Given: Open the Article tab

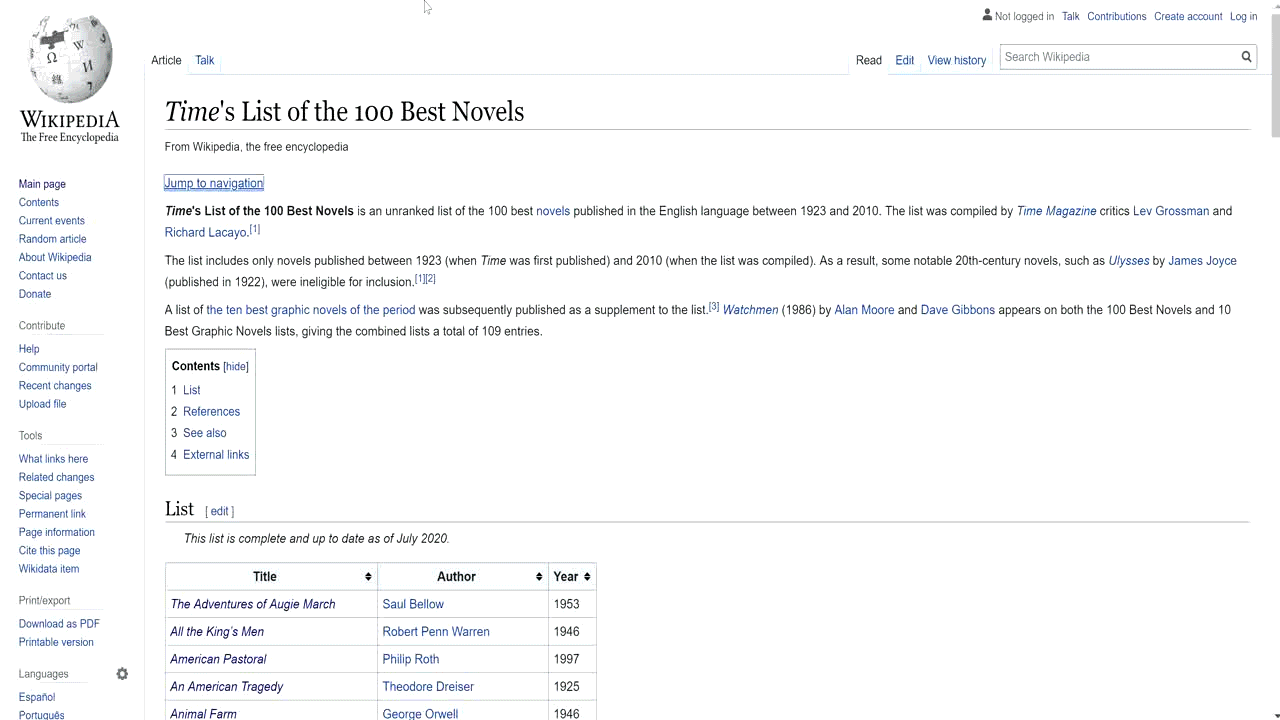Looking at the screenshot, I should coord(166,60).
